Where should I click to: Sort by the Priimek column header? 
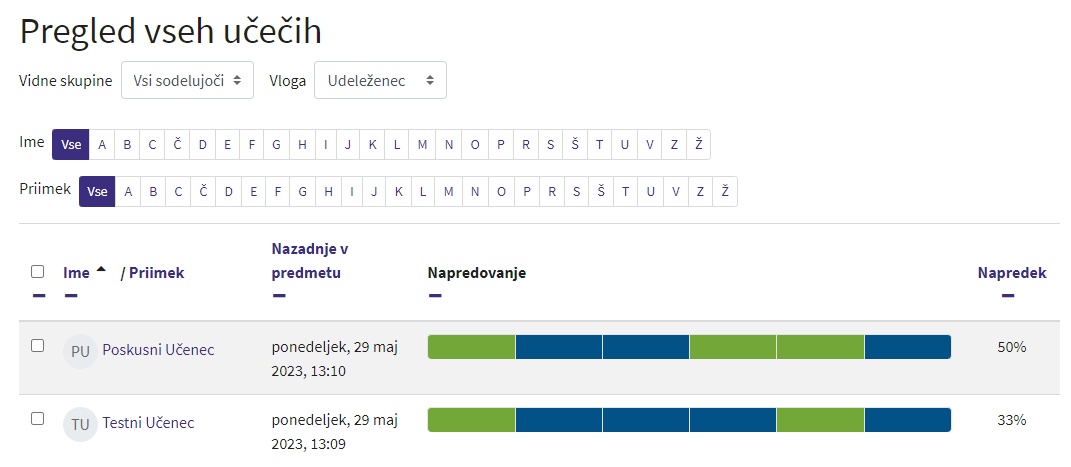(156, 272)
